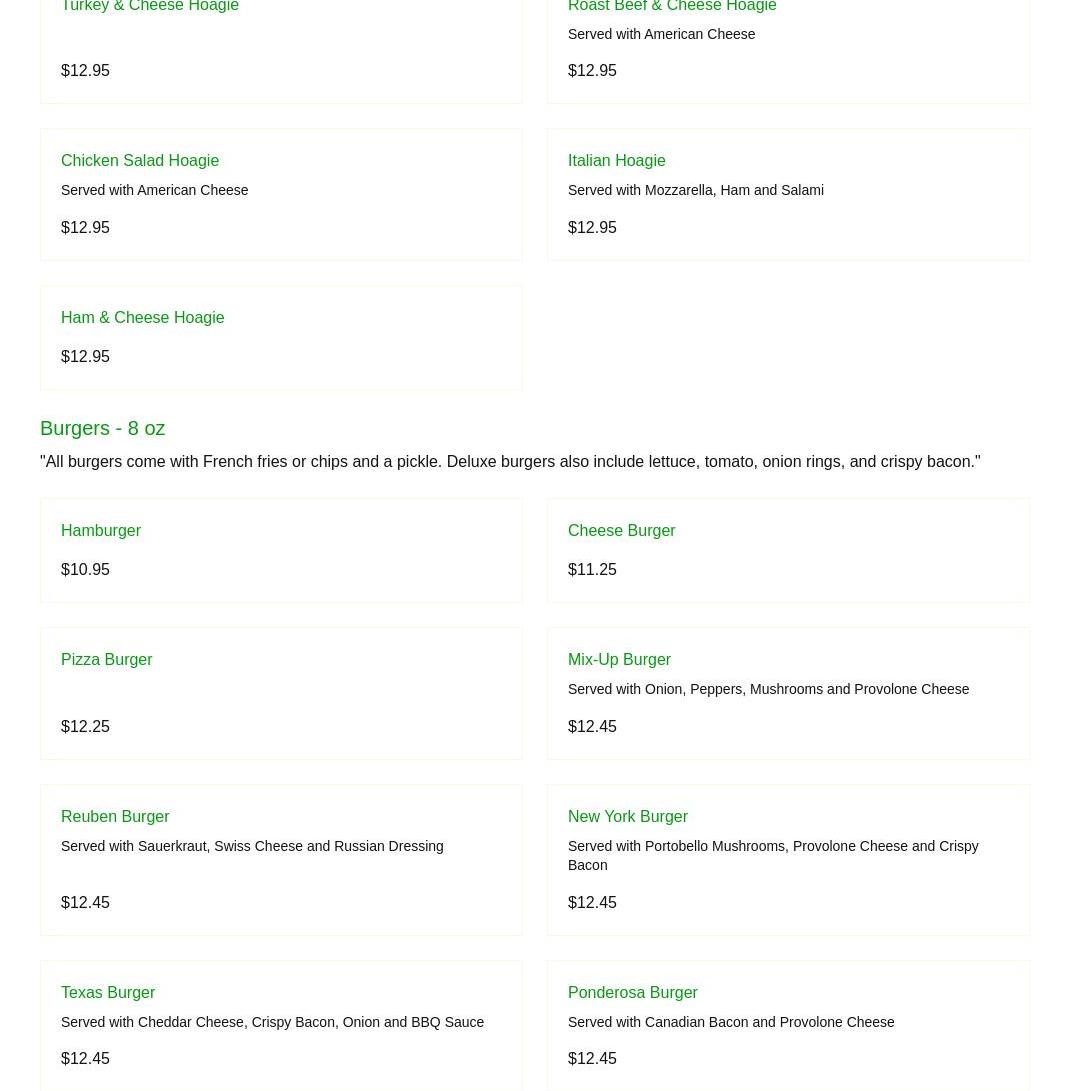Pick the Pizza Burger item
Viewport: 1070px width, 1091px height.
pyautogui.click(x=106, y=659)
